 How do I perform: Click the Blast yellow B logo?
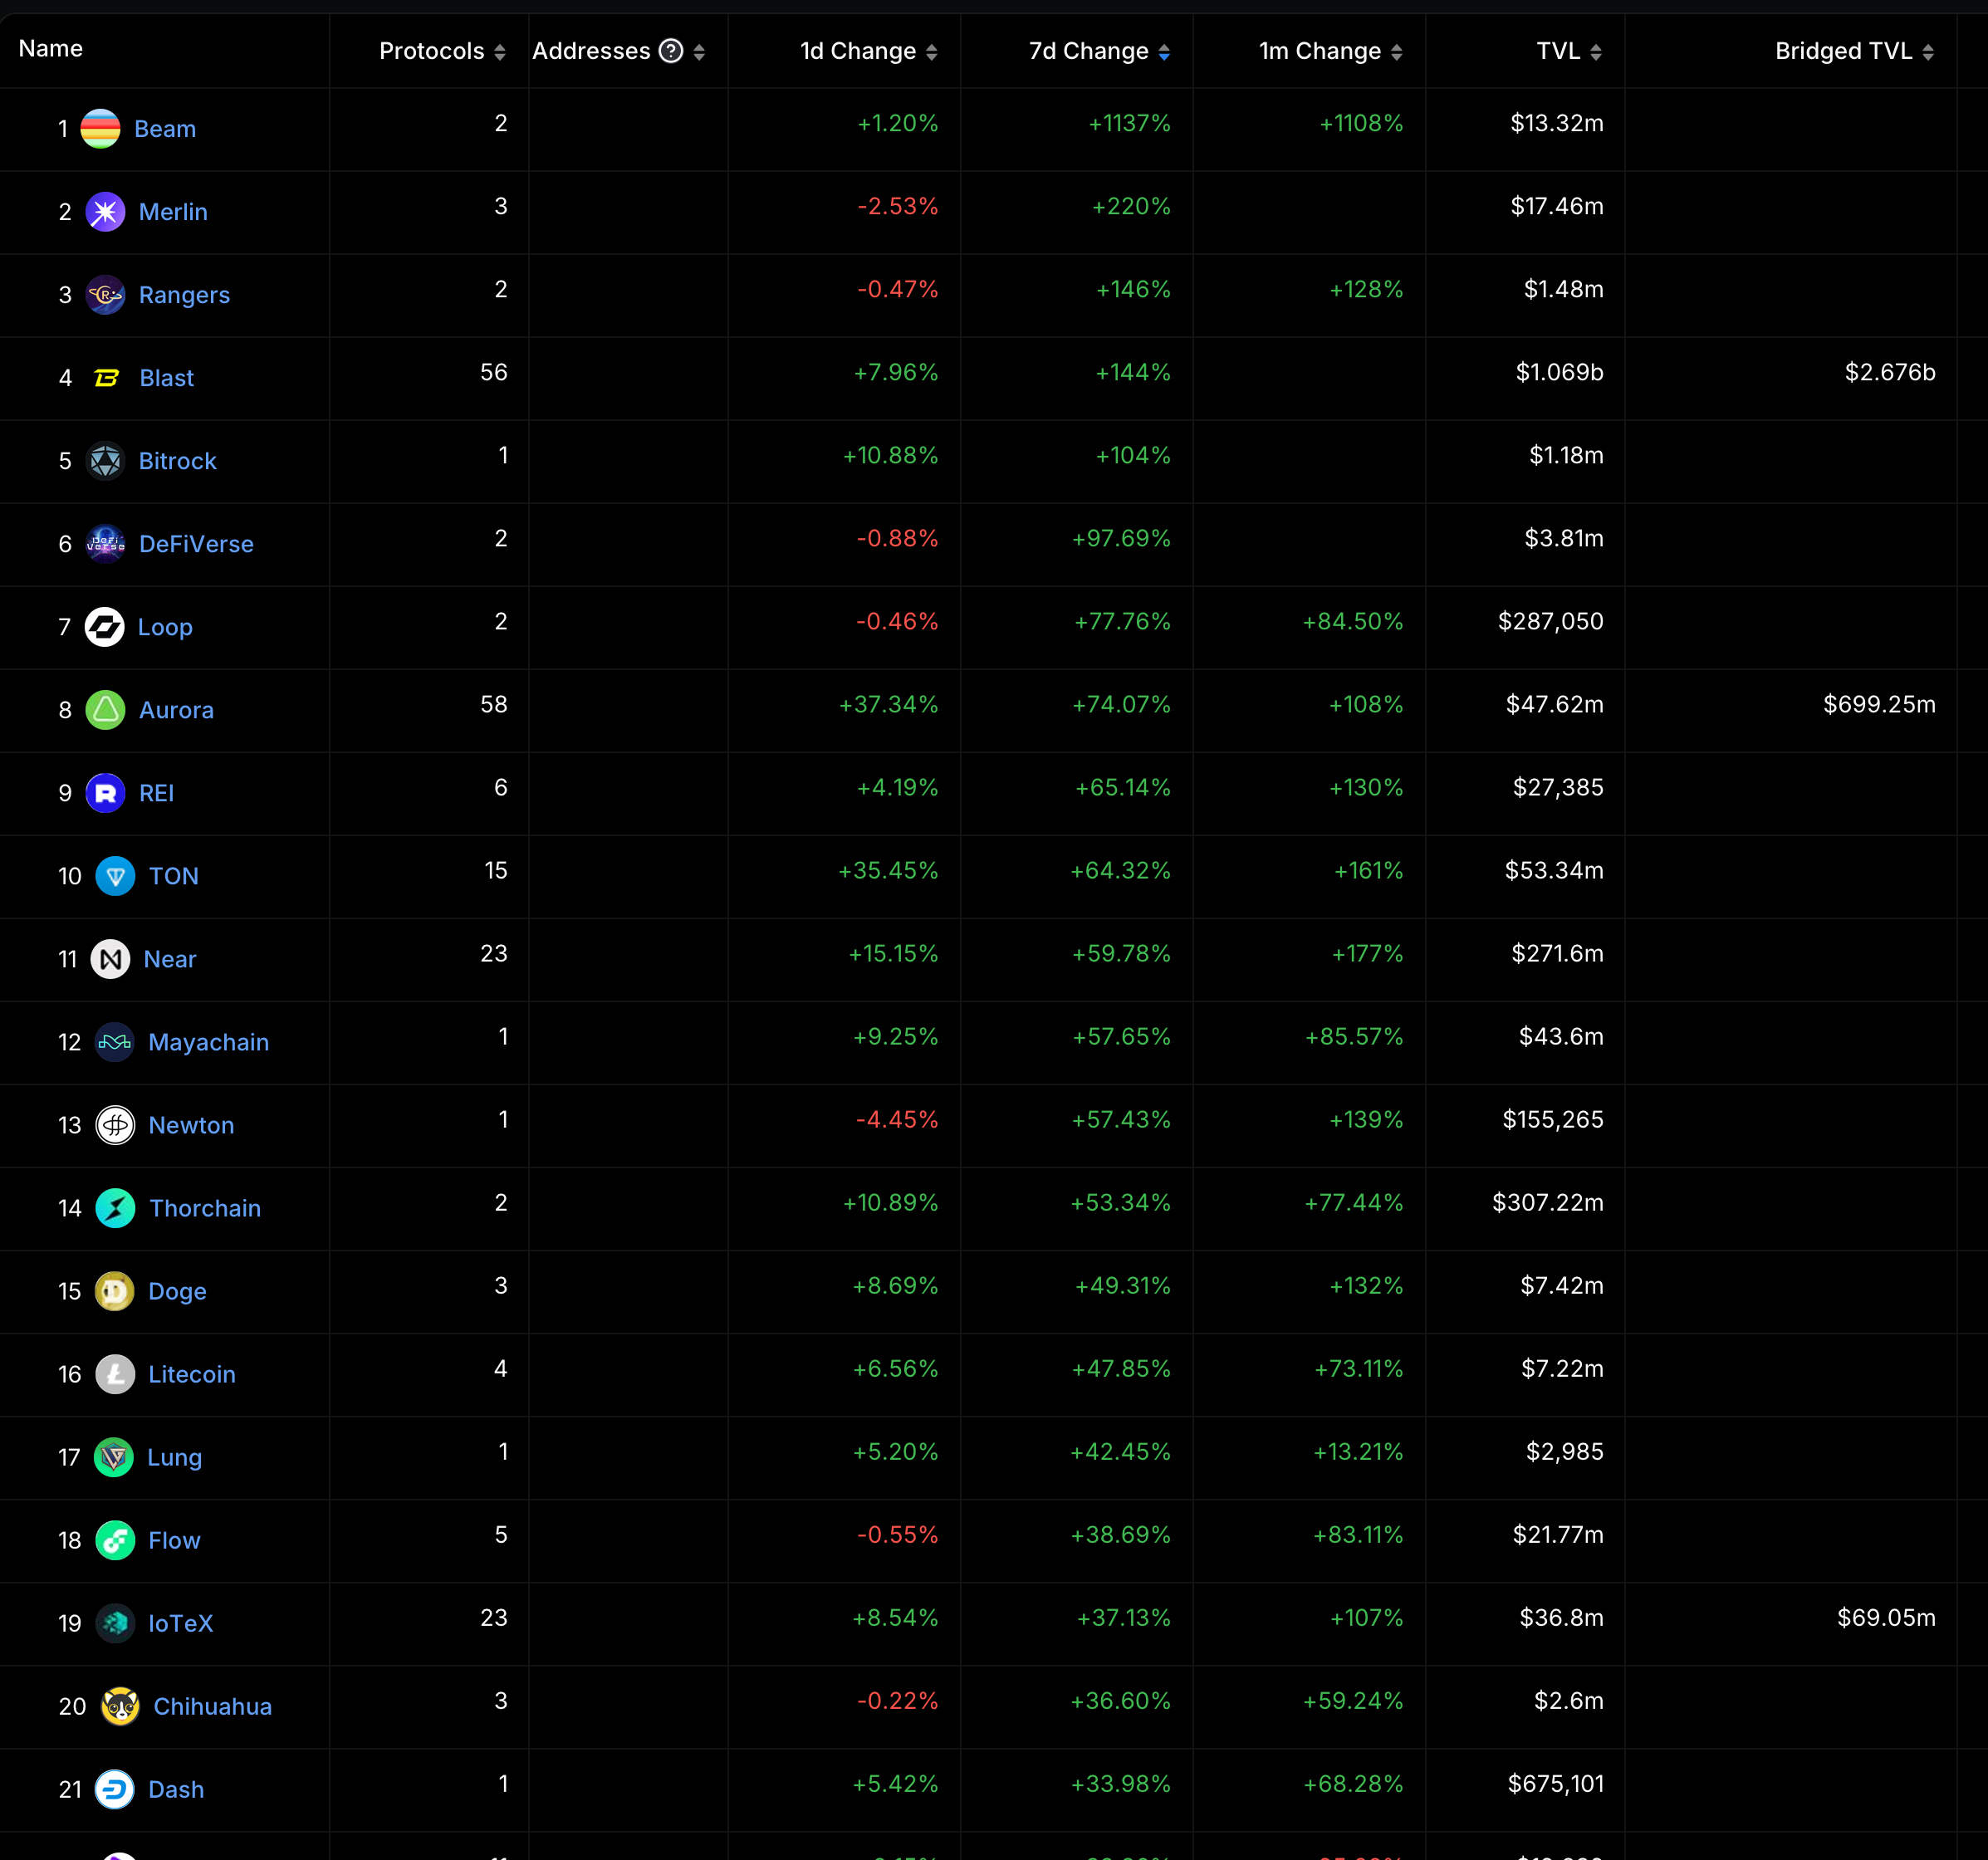pyautogui.click(x=106, y=378)
